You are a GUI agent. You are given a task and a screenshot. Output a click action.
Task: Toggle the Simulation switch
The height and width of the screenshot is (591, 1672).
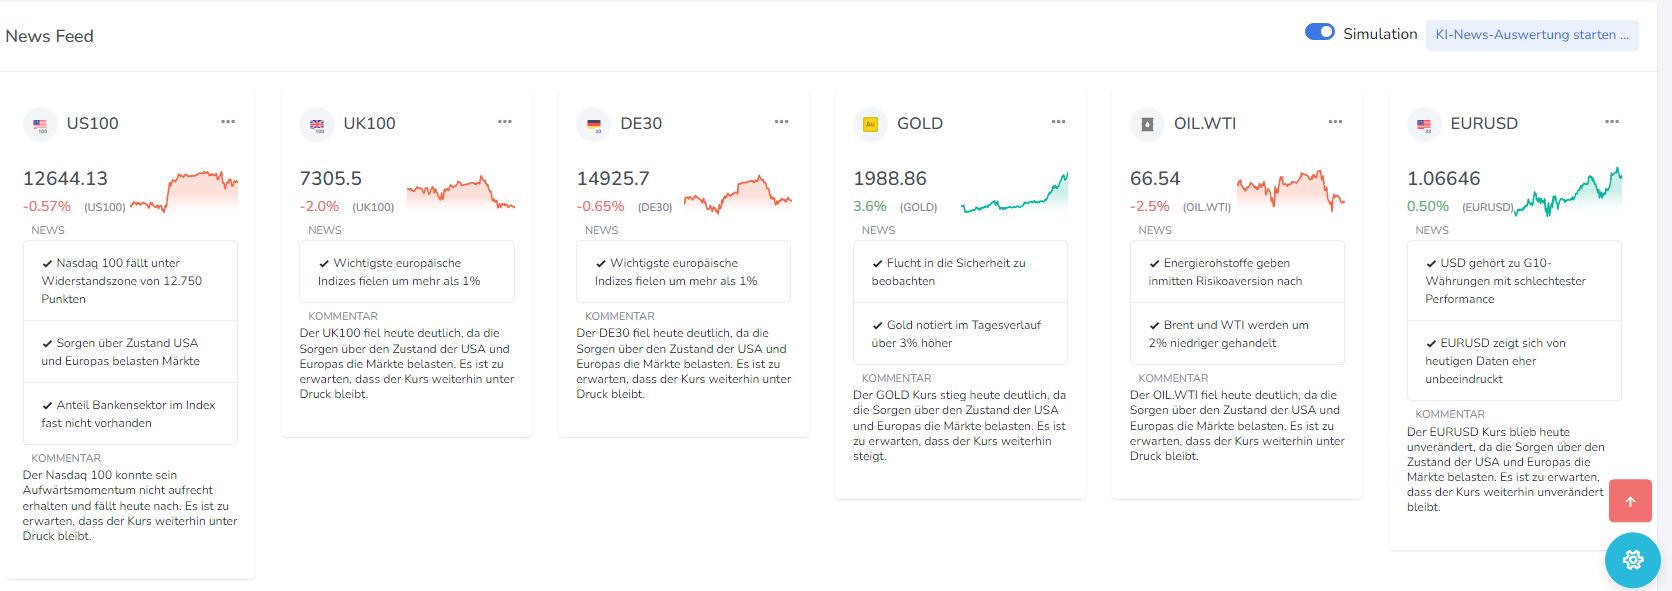tap(1320, 32)
